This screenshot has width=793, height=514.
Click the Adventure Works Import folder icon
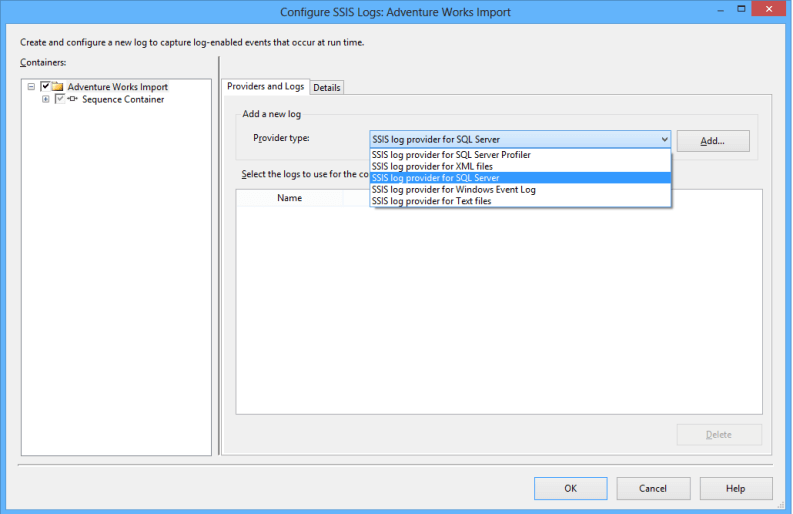[x=58, y=87]
